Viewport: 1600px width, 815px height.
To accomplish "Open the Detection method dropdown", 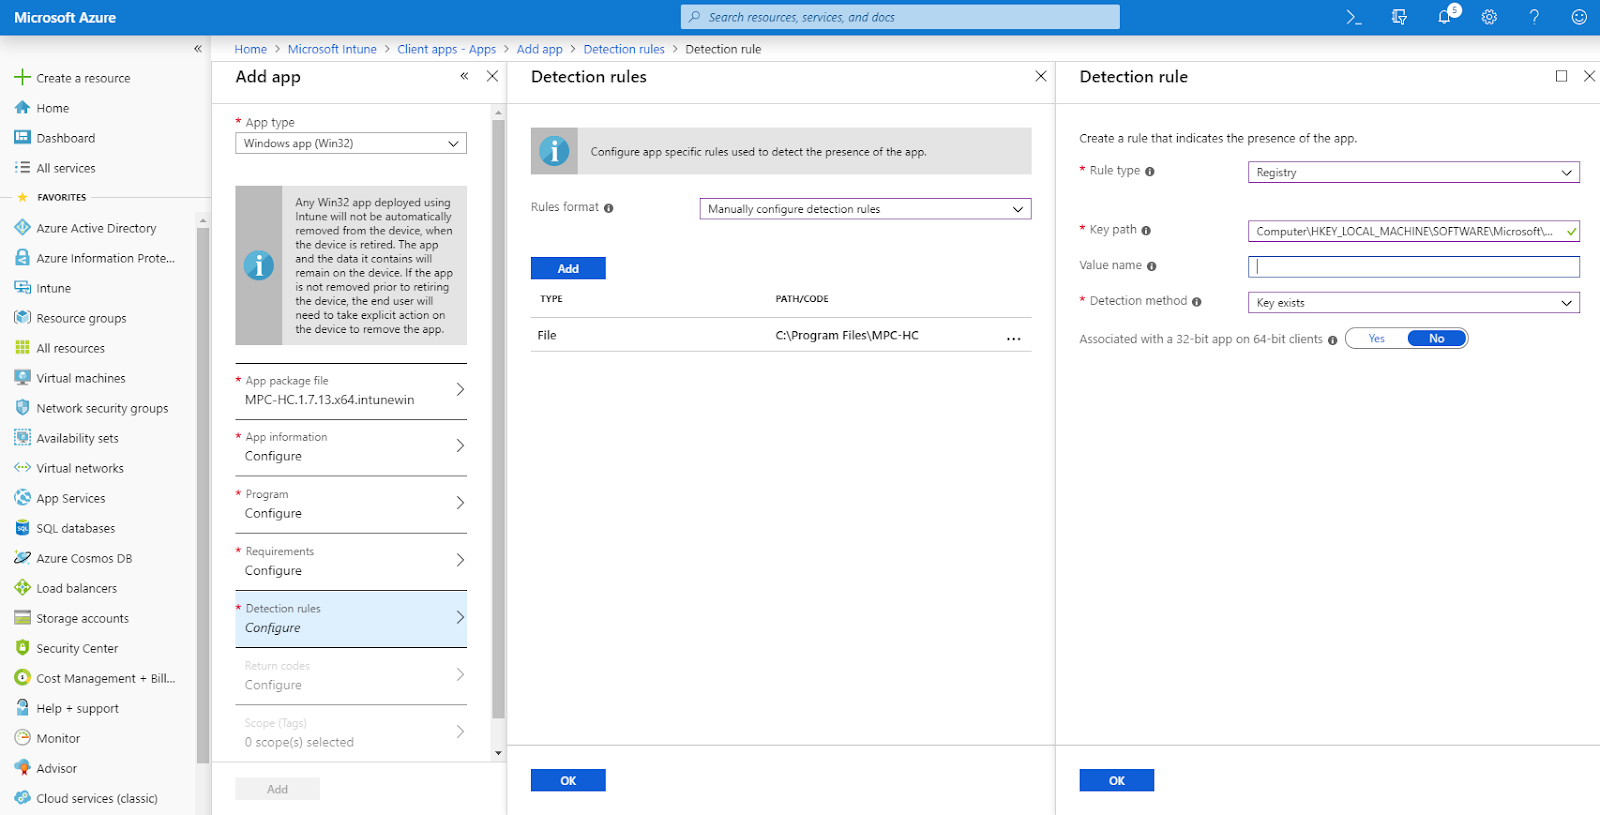I will point(1414,302).
